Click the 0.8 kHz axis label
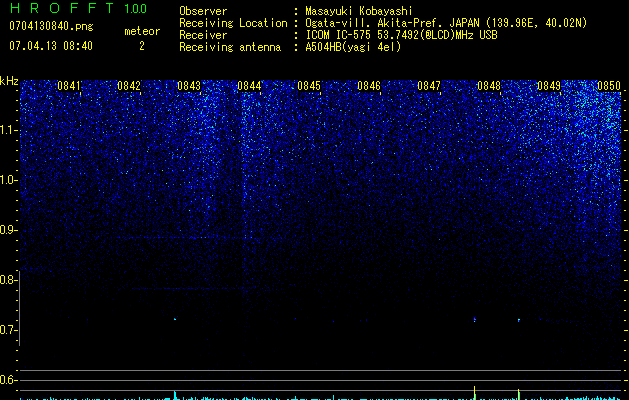 click(x=8, y=280)
